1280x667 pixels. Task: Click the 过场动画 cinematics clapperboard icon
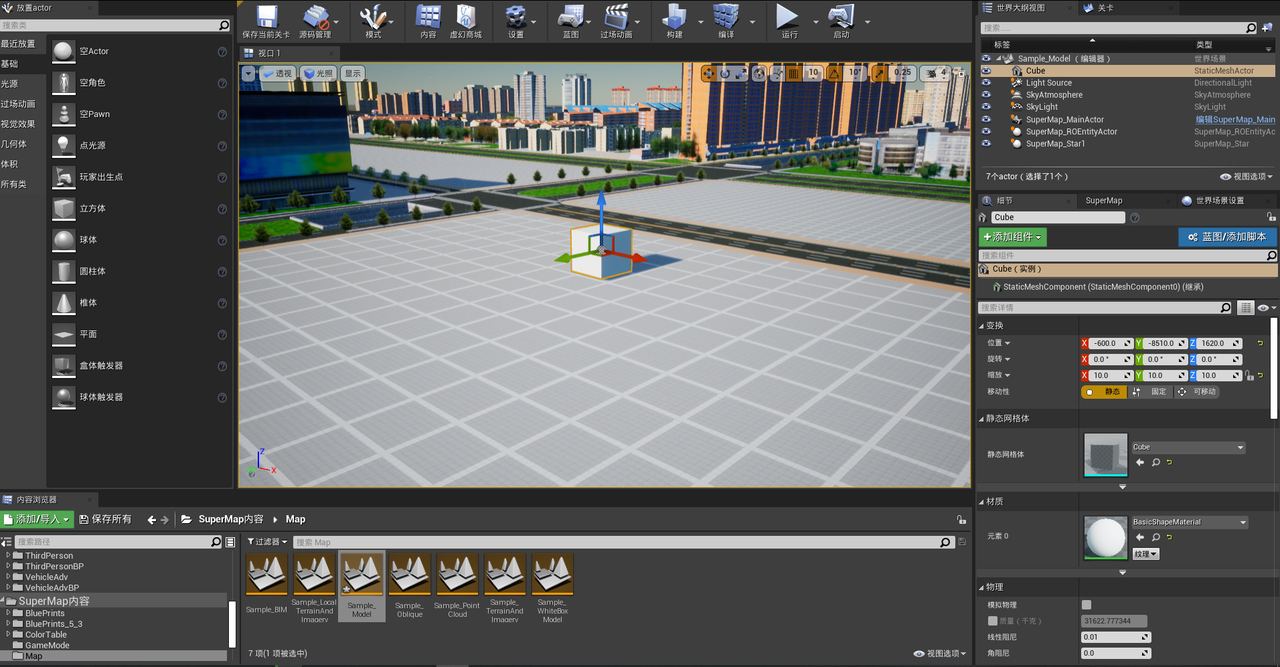[x=616, y=17]
